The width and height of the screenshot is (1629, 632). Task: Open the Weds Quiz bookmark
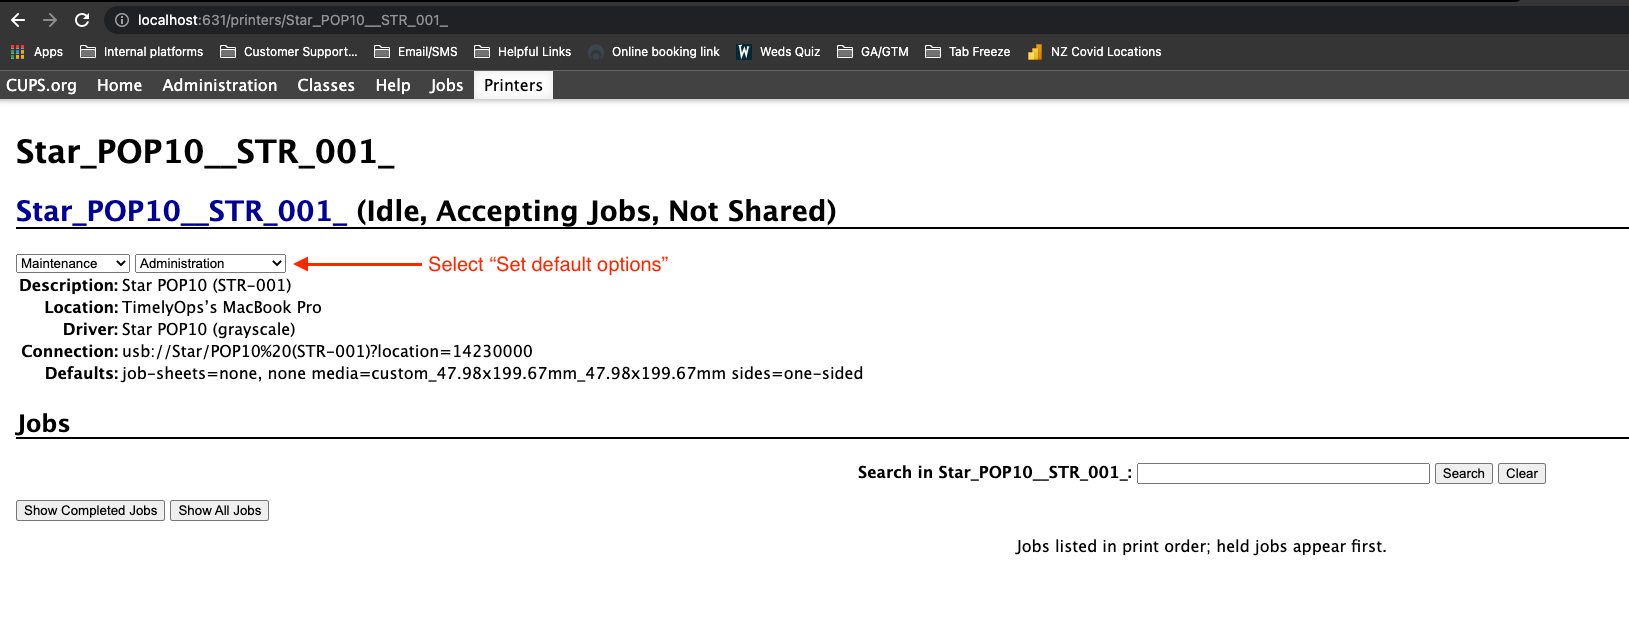click(778, 52)
